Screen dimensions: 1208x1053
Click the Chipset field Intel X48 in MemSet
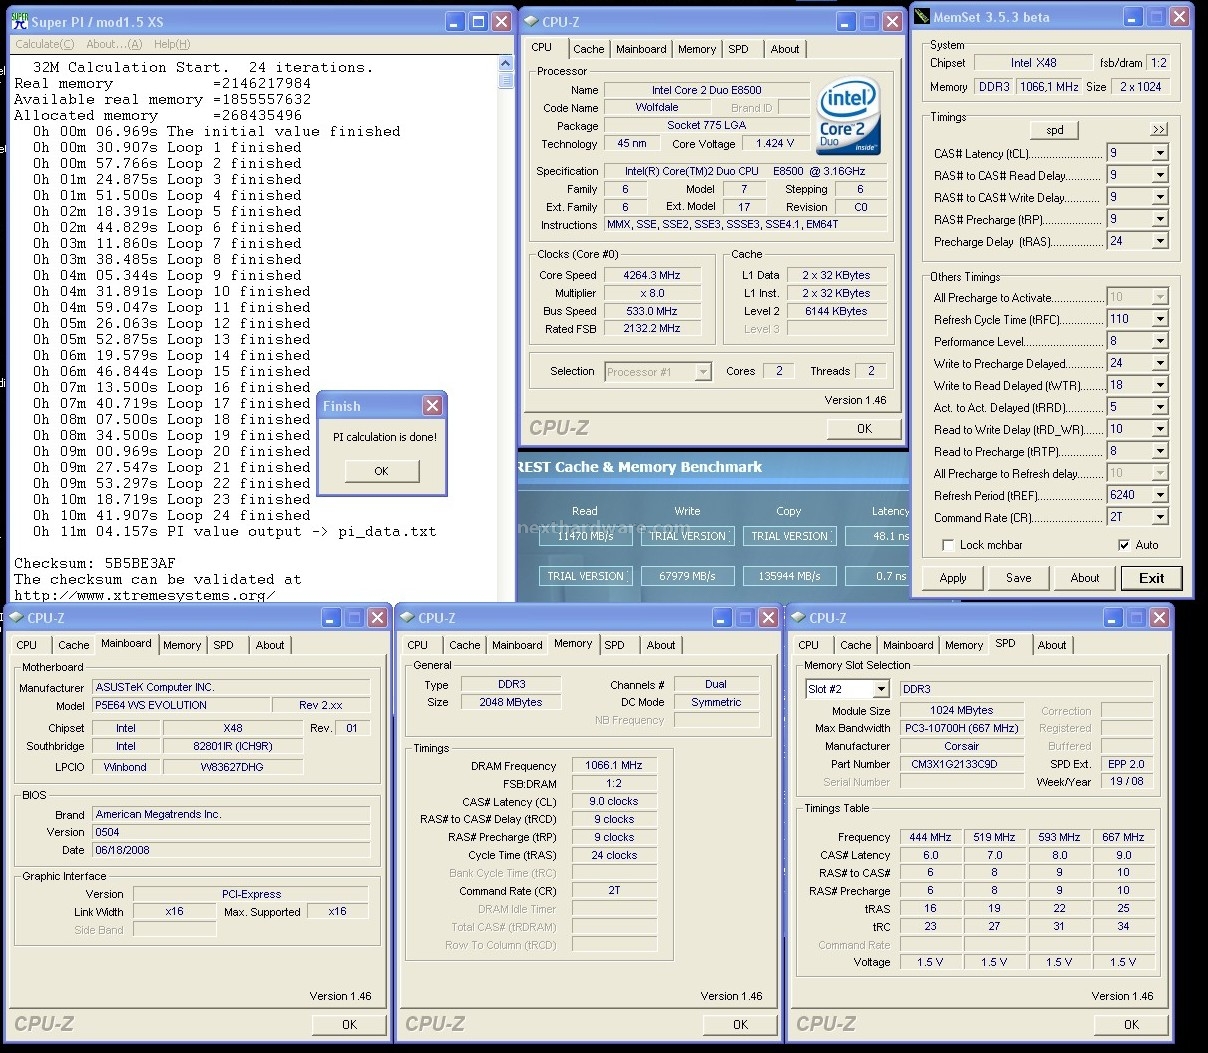click(1034, 63)
